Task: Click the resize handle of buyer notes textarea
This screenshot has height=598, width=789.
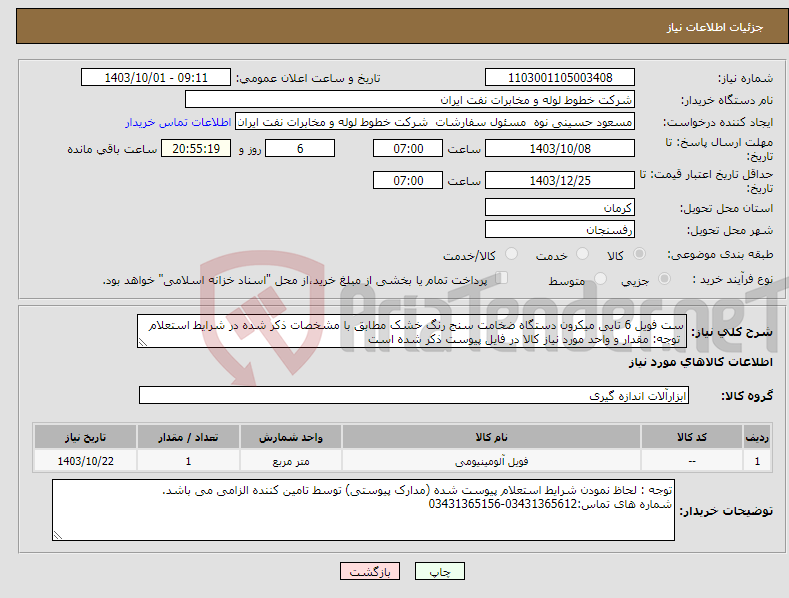Action: pyautogui.click(x=58, y=536)
